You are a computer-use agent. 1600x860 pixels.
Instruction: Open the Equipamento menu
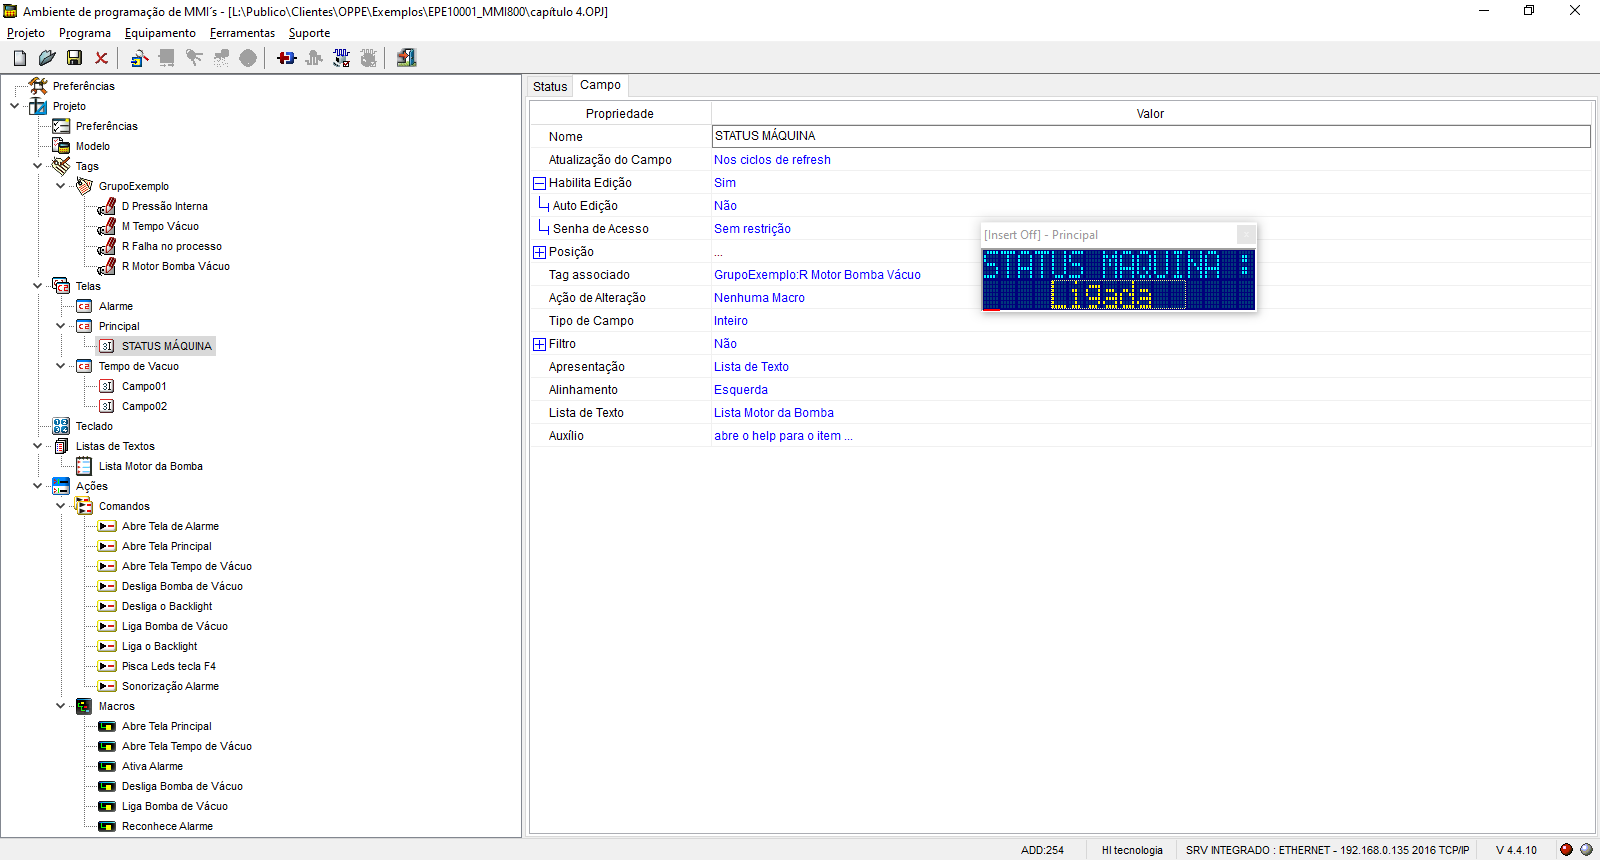[x=160, y=33]
